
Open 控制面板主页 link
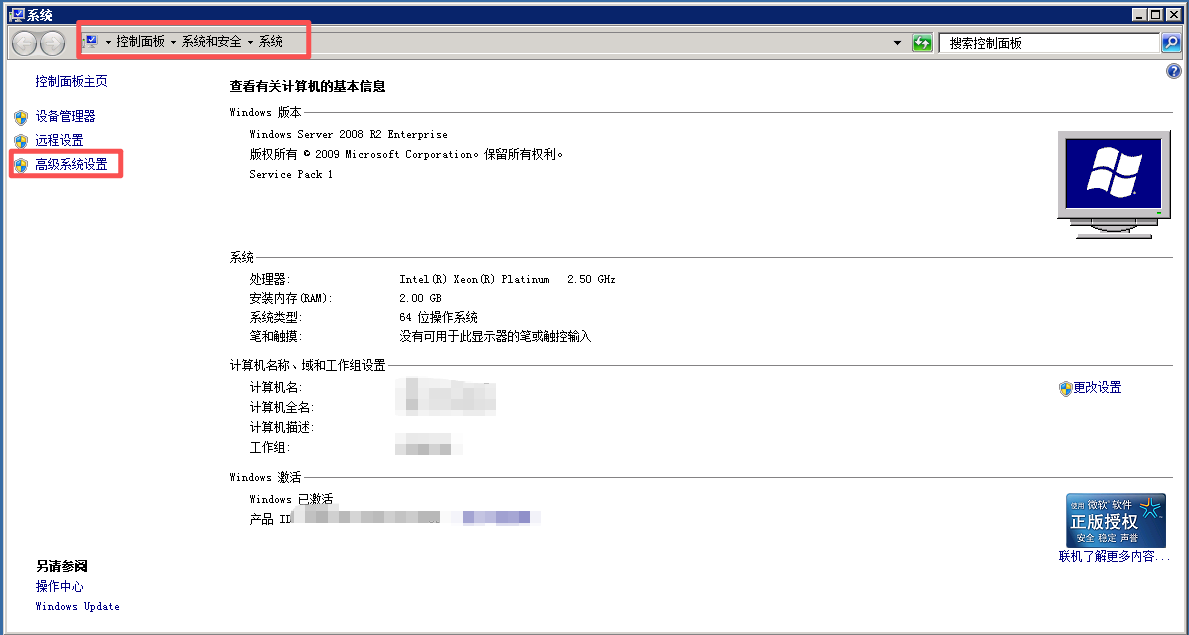tap(71, 81)
